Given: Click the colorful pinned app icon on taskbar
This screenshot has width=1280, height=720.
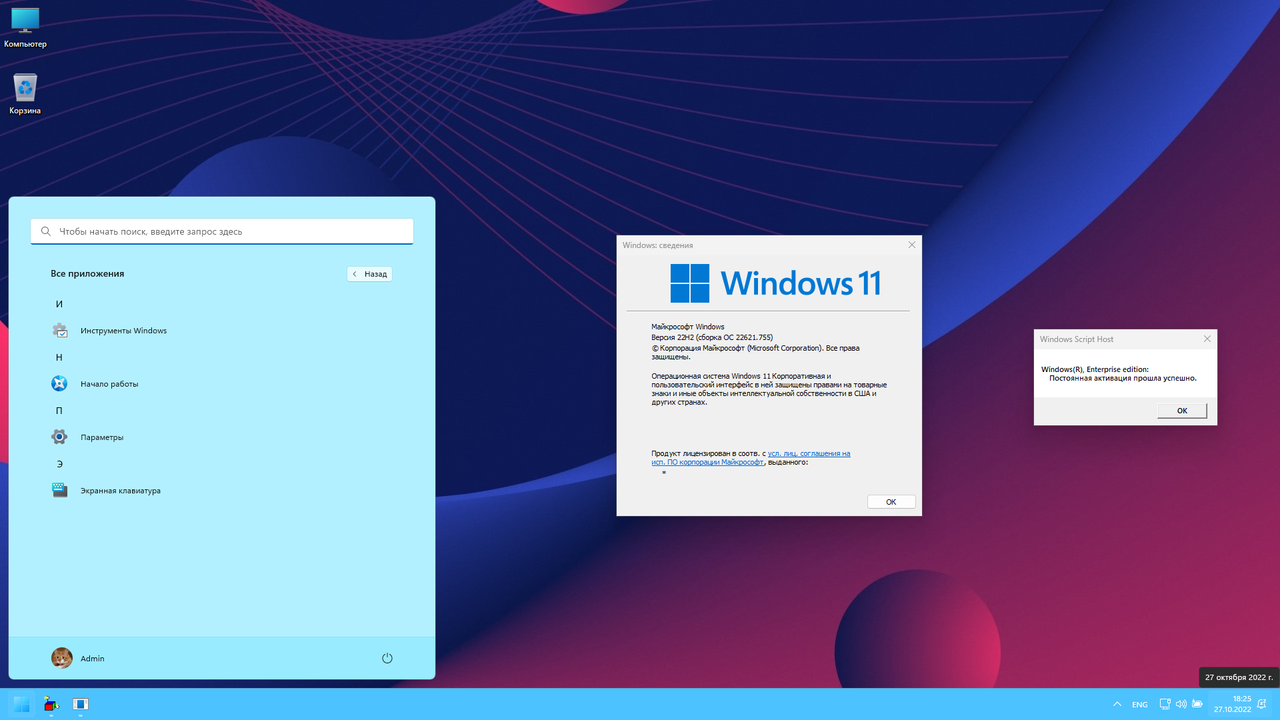Looking at the screenshot, I should point(51,704).
